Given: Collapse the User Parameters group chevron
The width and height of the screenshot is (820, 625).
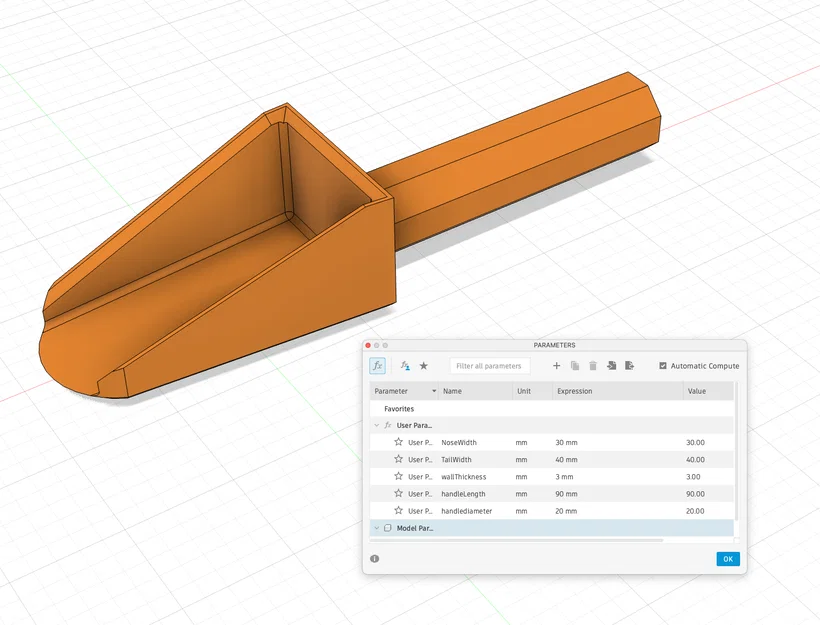Looking at the screenshot, I should (x=377, y=425).
